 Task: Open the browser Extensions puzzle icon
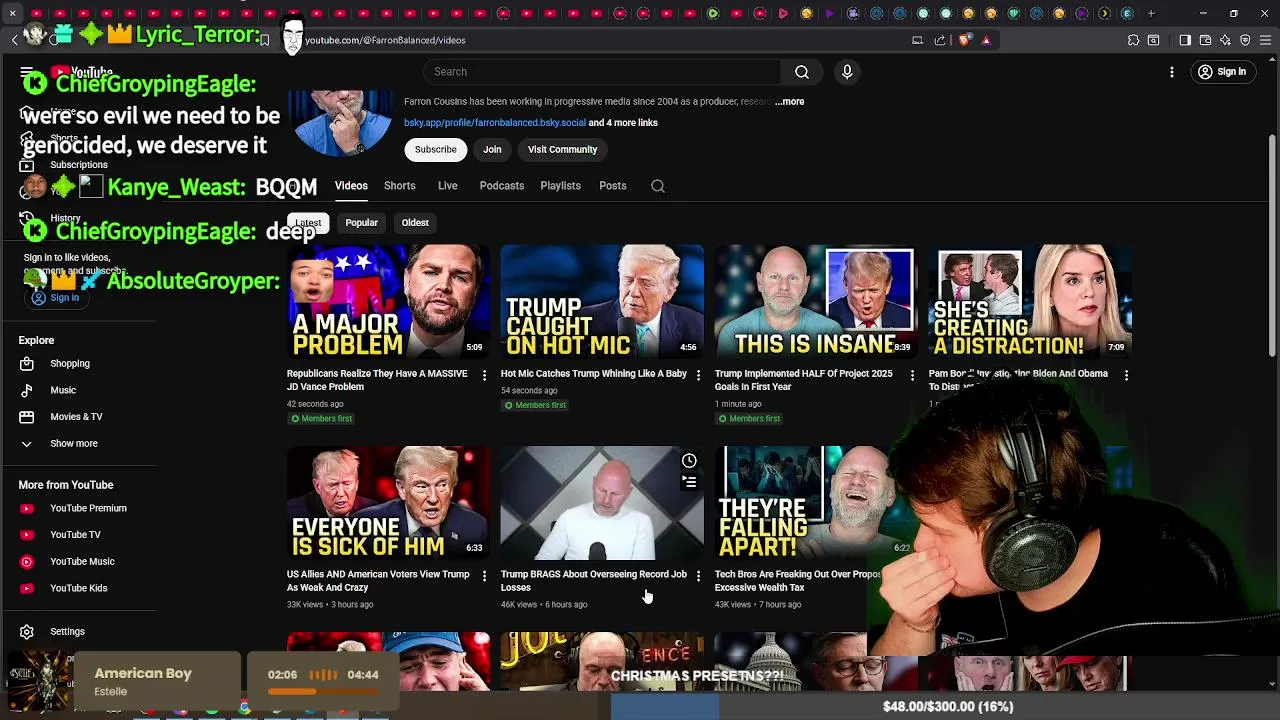[x=1133, y=40]
